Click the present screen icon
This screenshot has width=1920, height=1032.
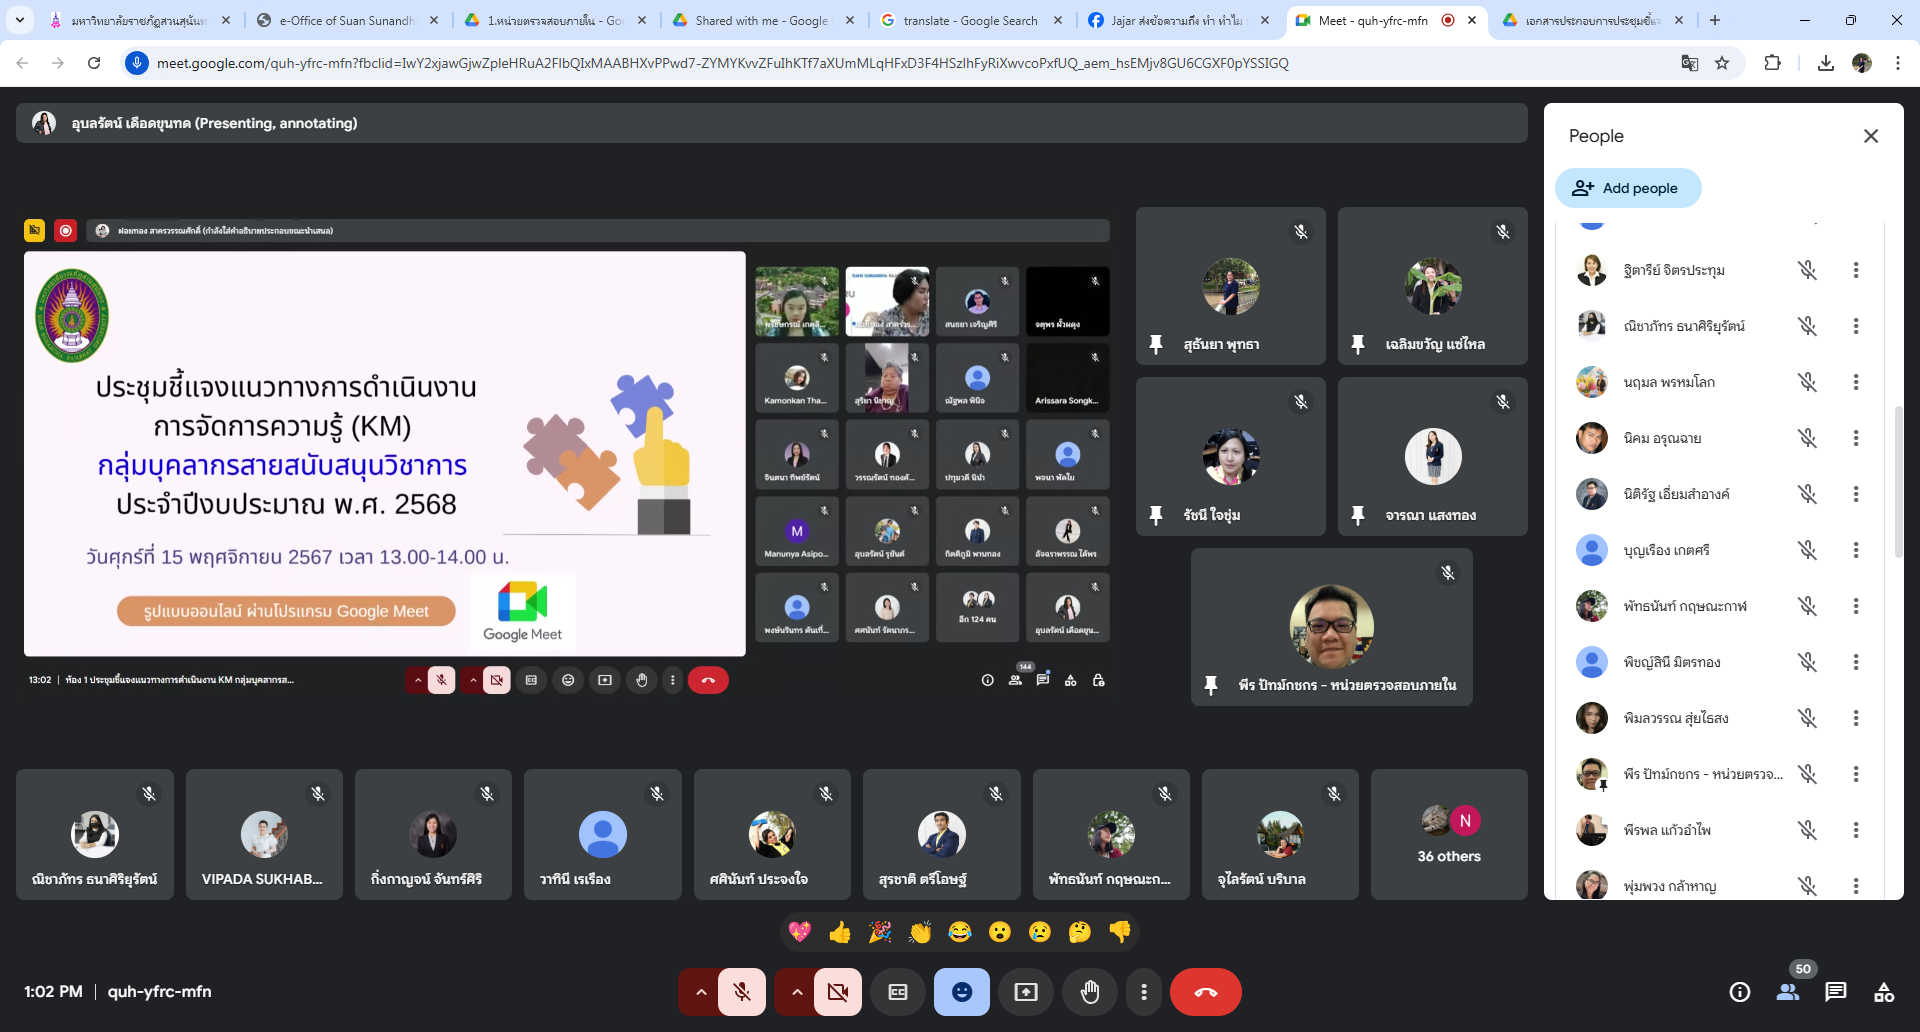click(1026, 992)
